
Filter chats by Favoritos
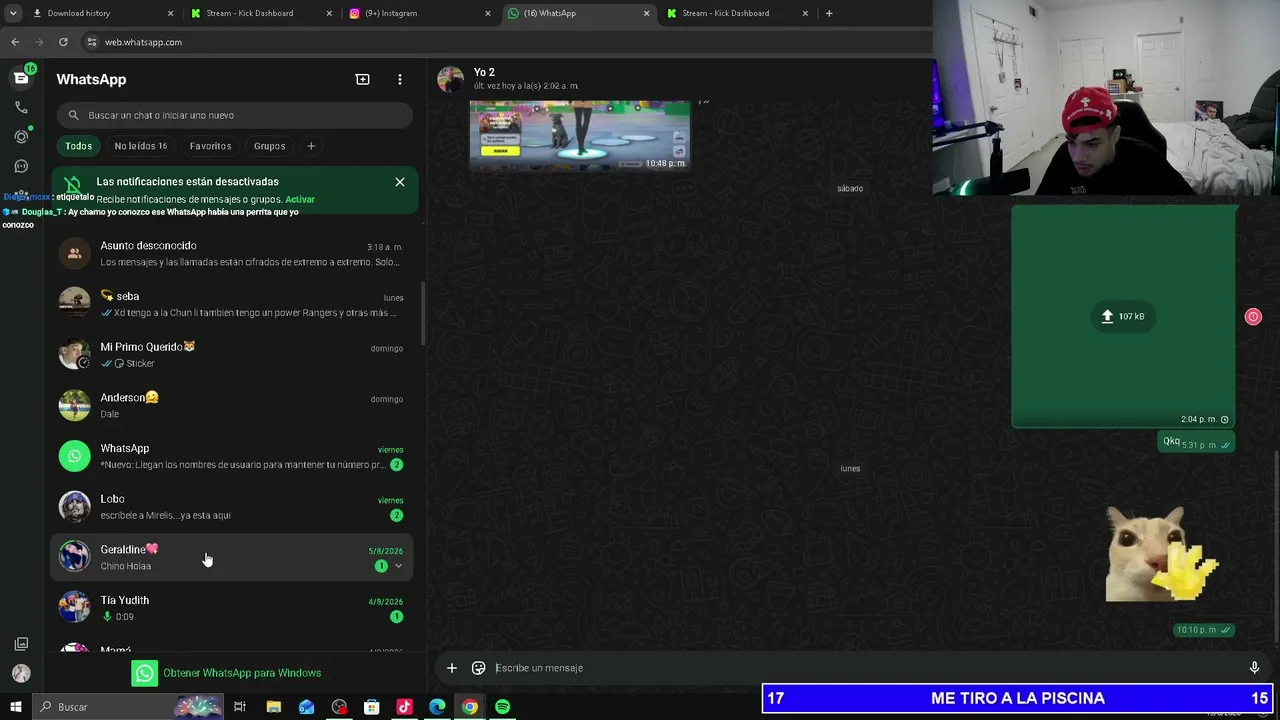210,146
